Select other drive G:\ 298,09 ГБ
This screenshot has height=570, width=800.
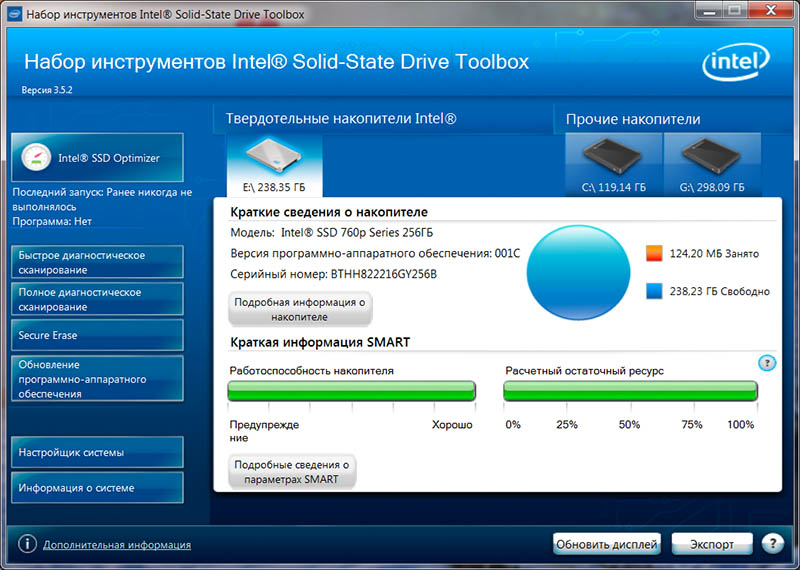click(x=712, y=165)
